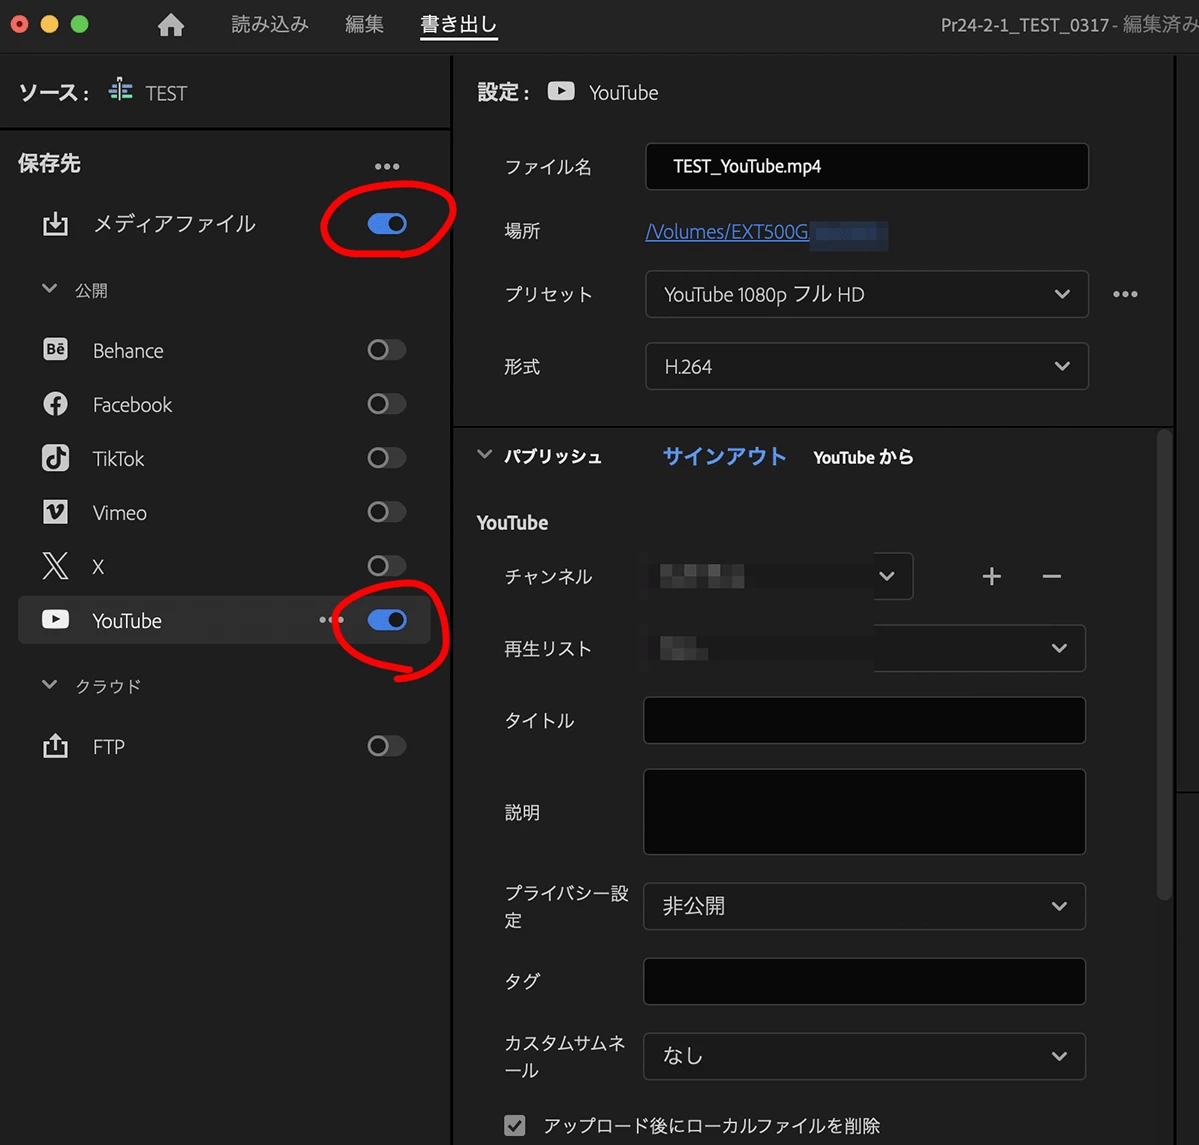Open the 再生リスト dropdown
Screen dimensions: 1199x1145
tap(864, 648)
